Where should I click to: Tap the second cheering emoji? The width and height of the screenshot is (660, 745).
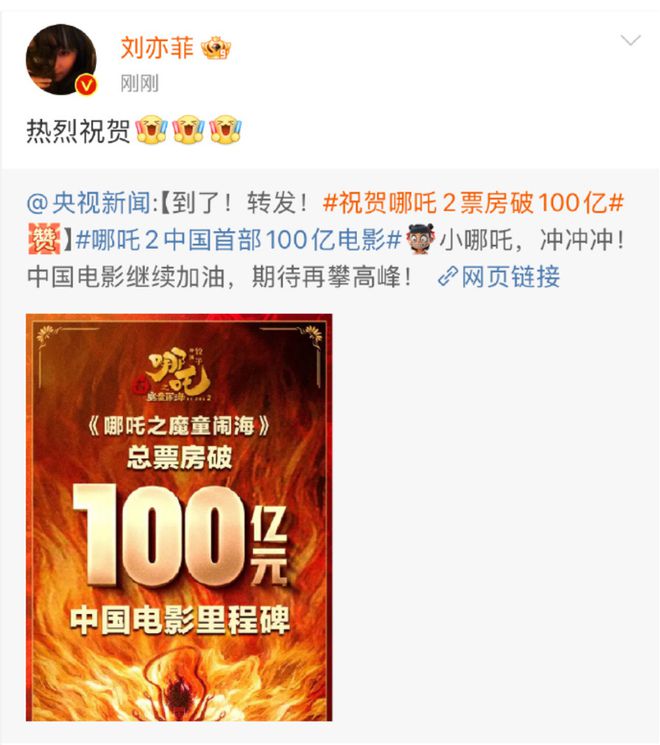pos(189,129)
